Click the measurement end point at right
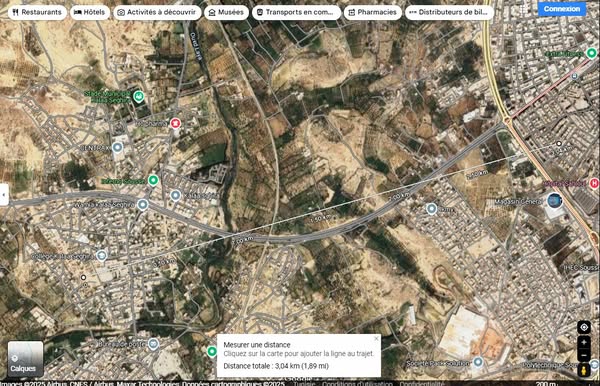 pyautogui.click(x=559, y=143)
